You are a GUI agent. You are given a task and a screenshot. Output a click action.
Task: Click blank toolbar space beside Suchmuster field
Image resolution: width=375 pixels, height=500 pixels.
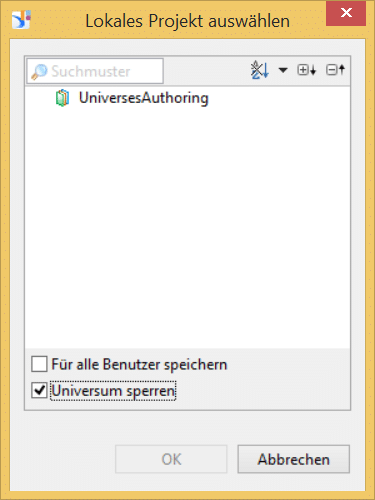(x=206, y=71)
